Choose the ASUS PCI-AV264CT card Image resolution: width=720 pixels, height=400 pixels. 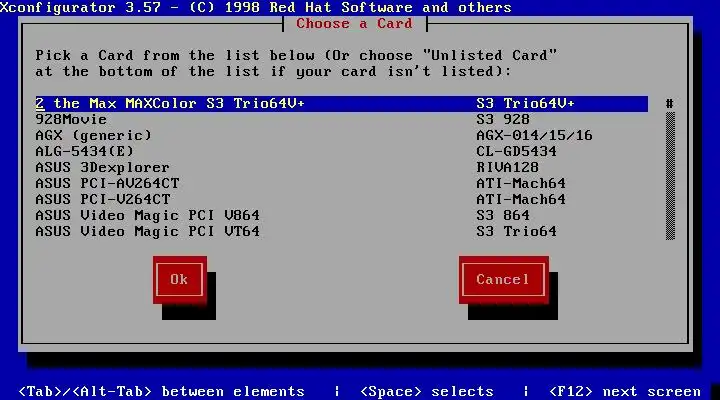click(342, 184)
